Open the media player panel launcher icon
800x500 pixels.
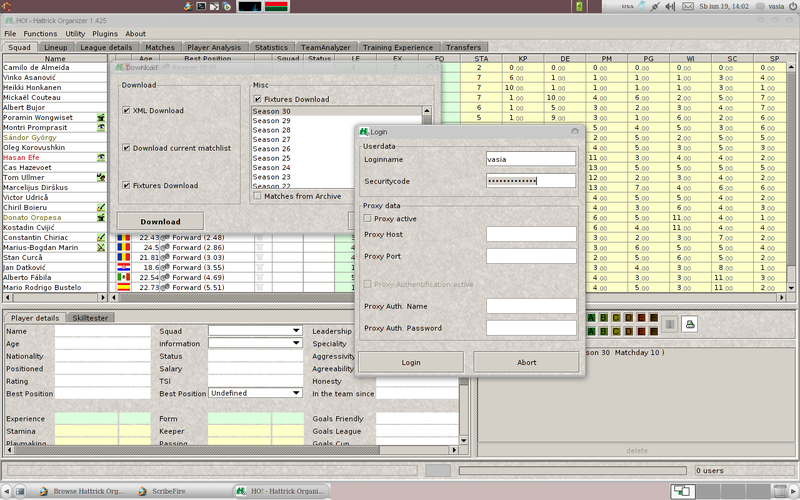(228, 6)
